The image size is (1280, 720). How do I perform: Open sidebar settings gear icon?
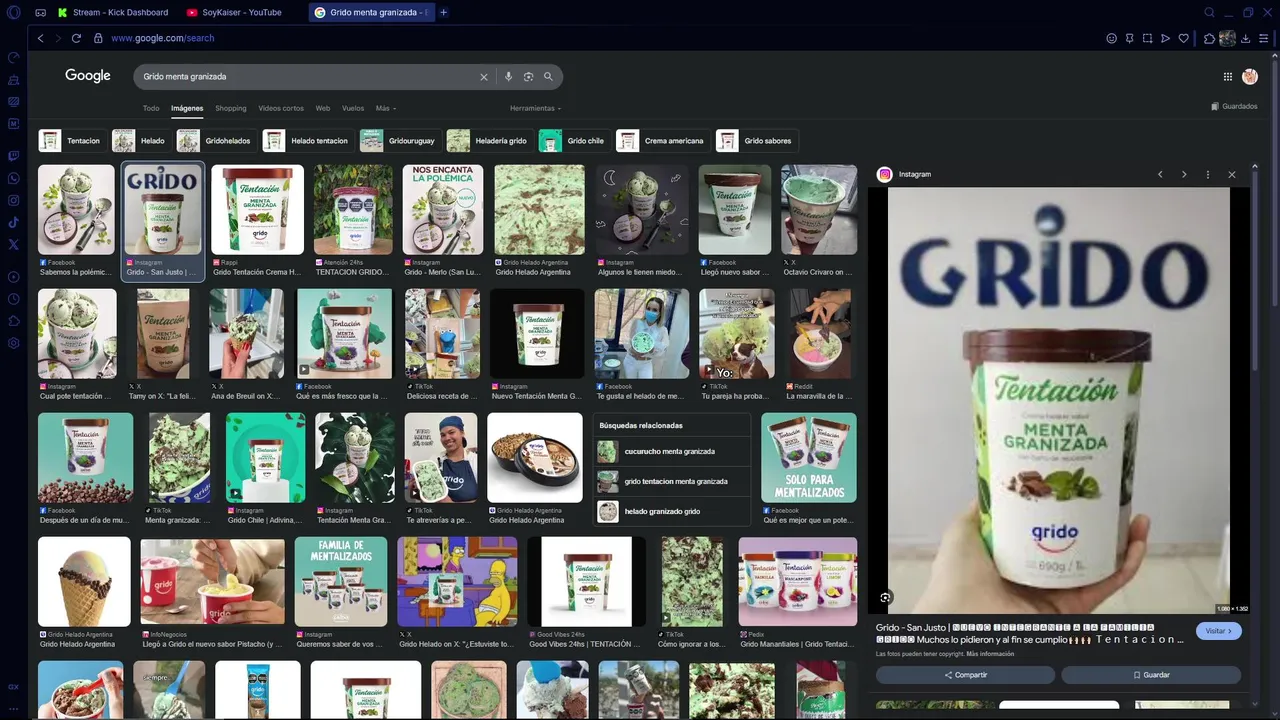tap(13, 343)
